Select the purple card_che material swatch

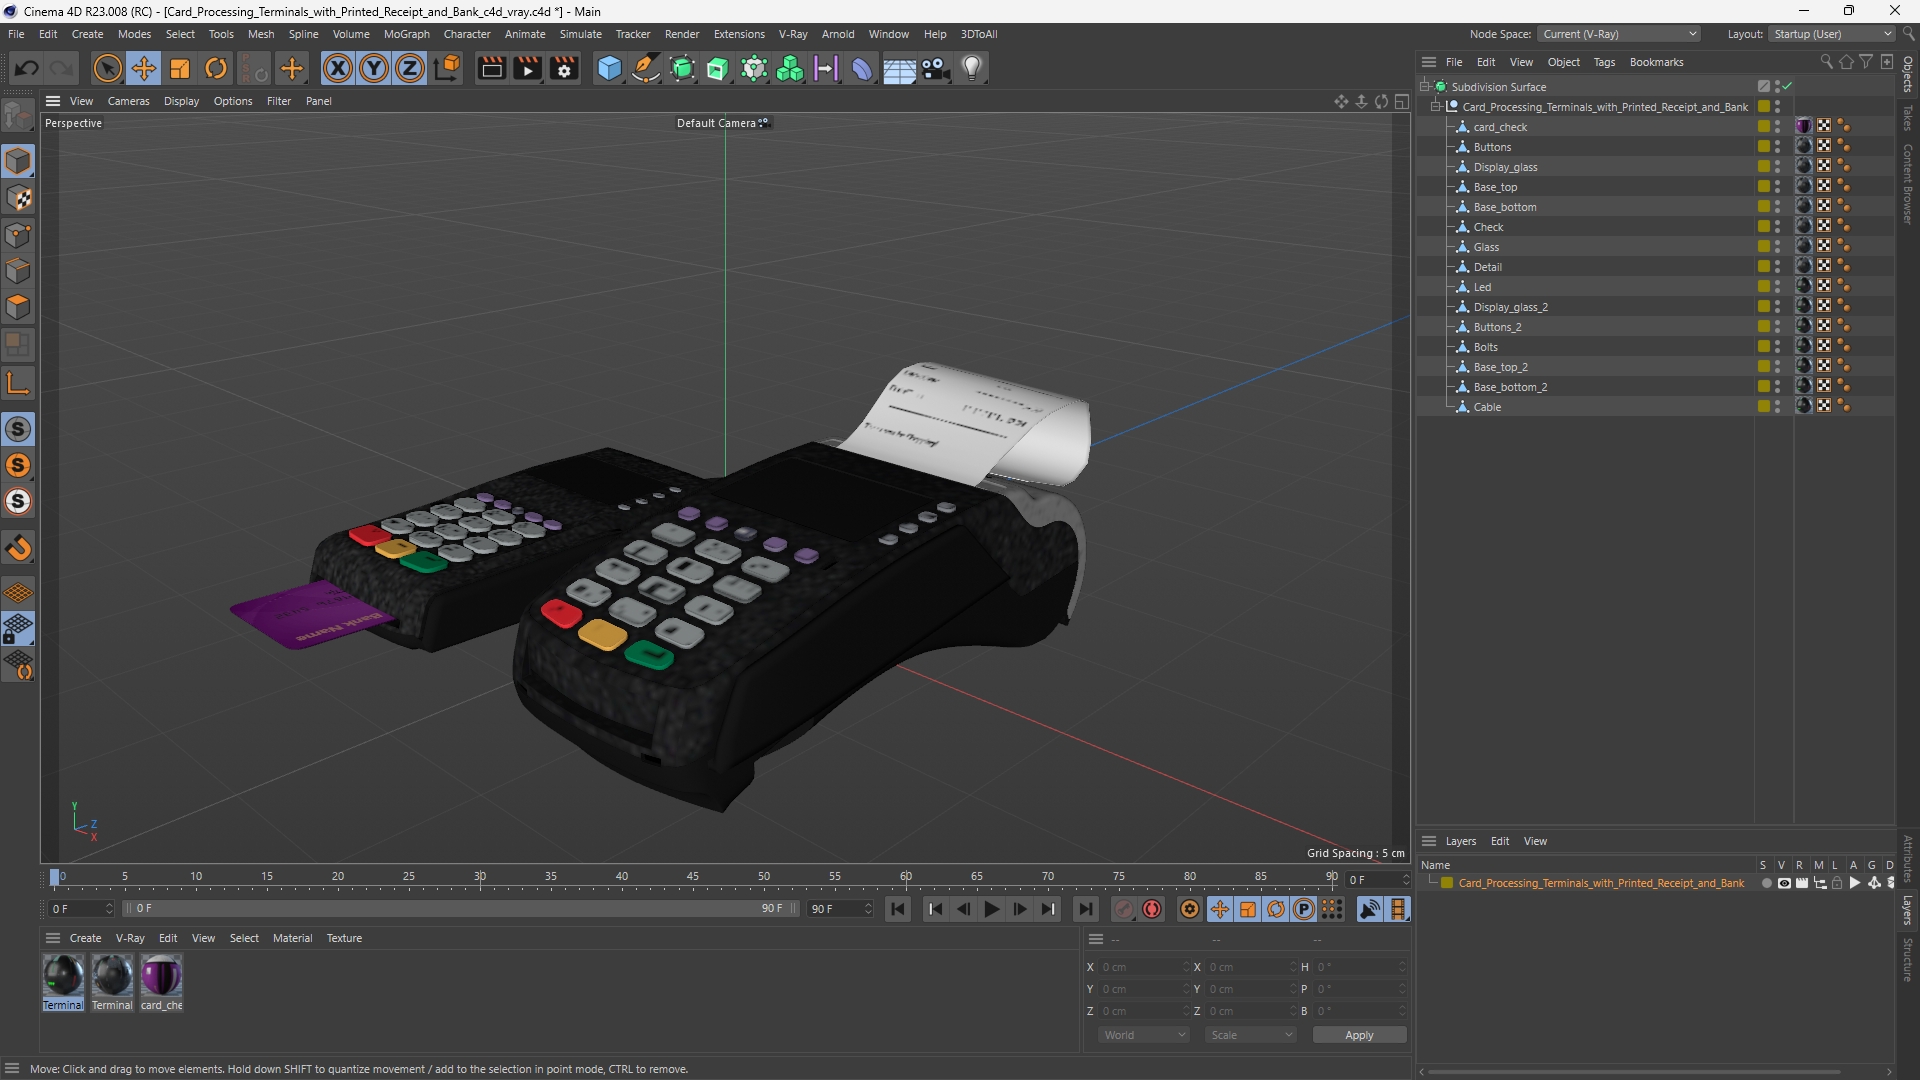pyautogui.click(x=161, y=976)
